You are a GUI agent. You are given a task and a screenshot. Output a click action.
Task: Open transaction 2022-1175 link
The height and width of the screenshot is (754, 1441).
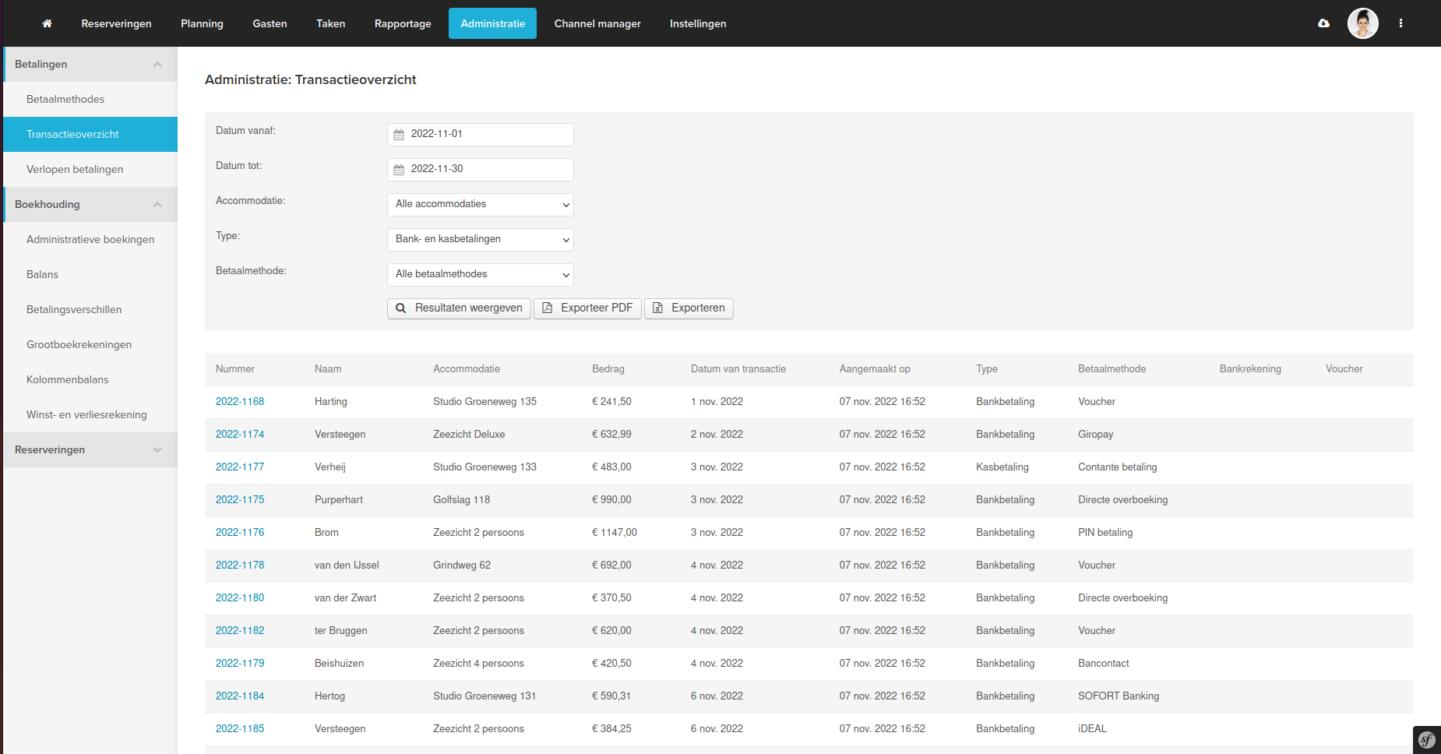tap(240, 500)
